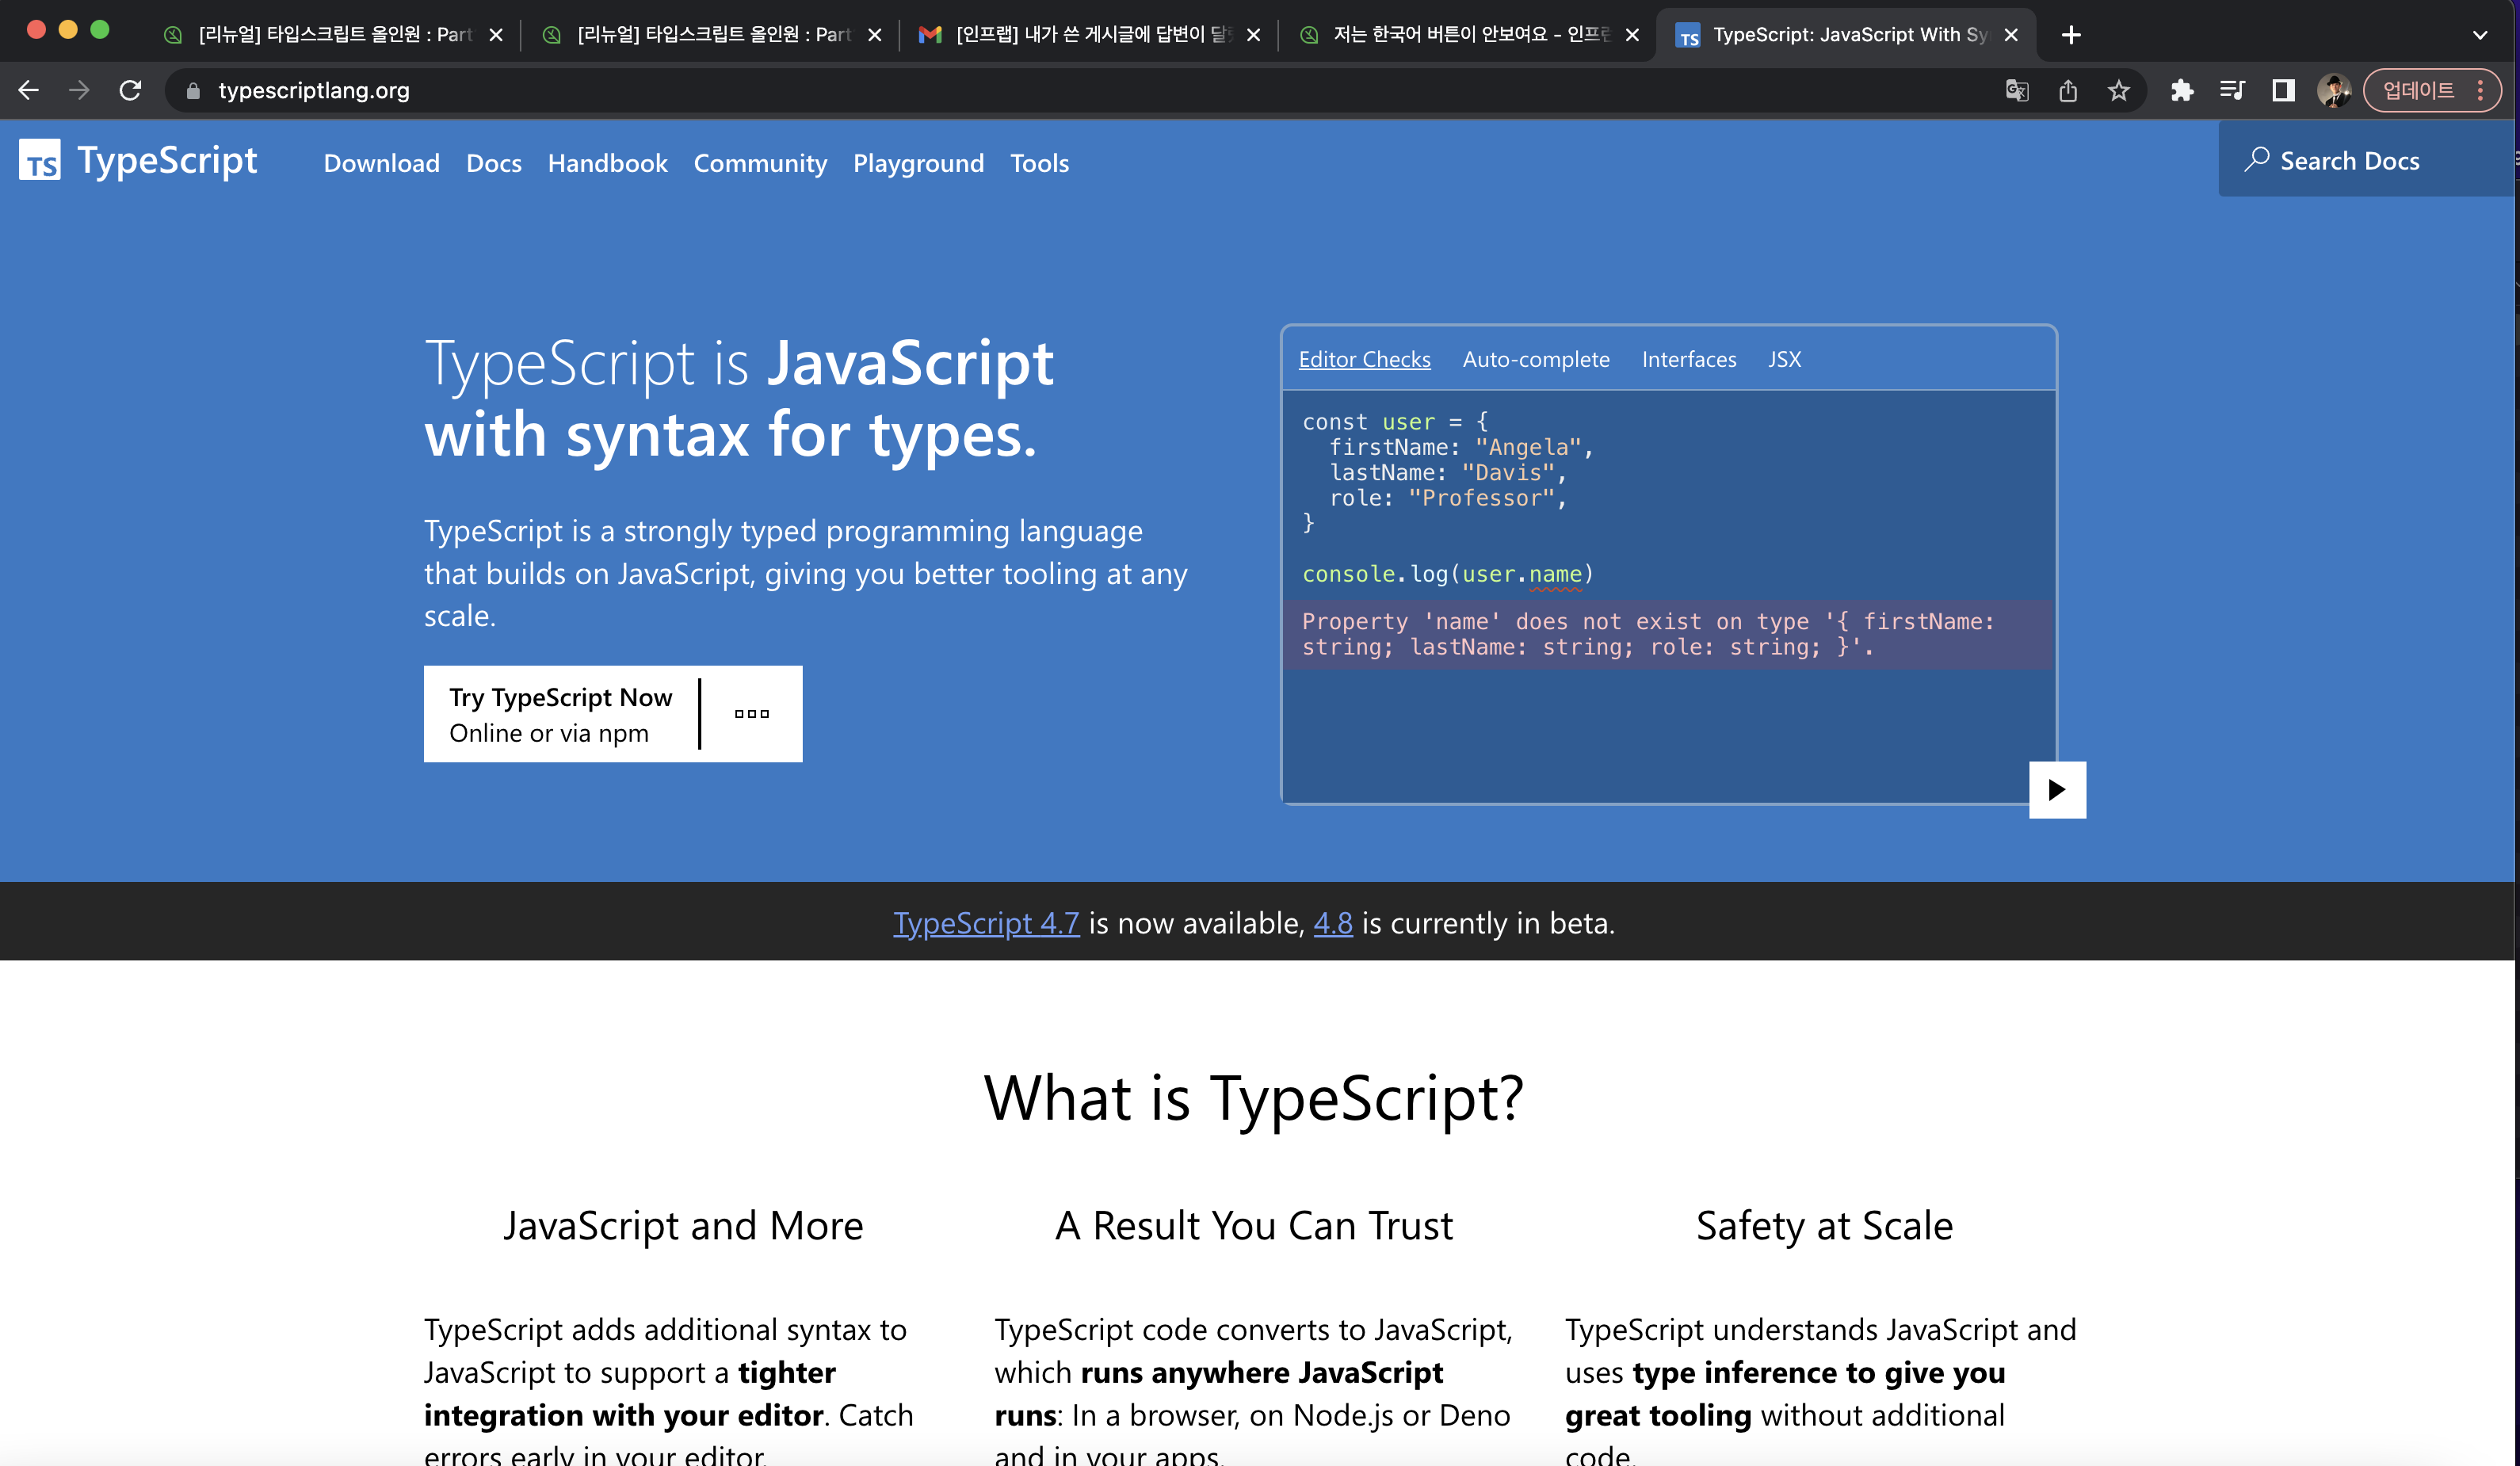Viewport: 2520px width, 1466px height.
Task: Open the Google Translate page icon
Action: point(2016,91)
